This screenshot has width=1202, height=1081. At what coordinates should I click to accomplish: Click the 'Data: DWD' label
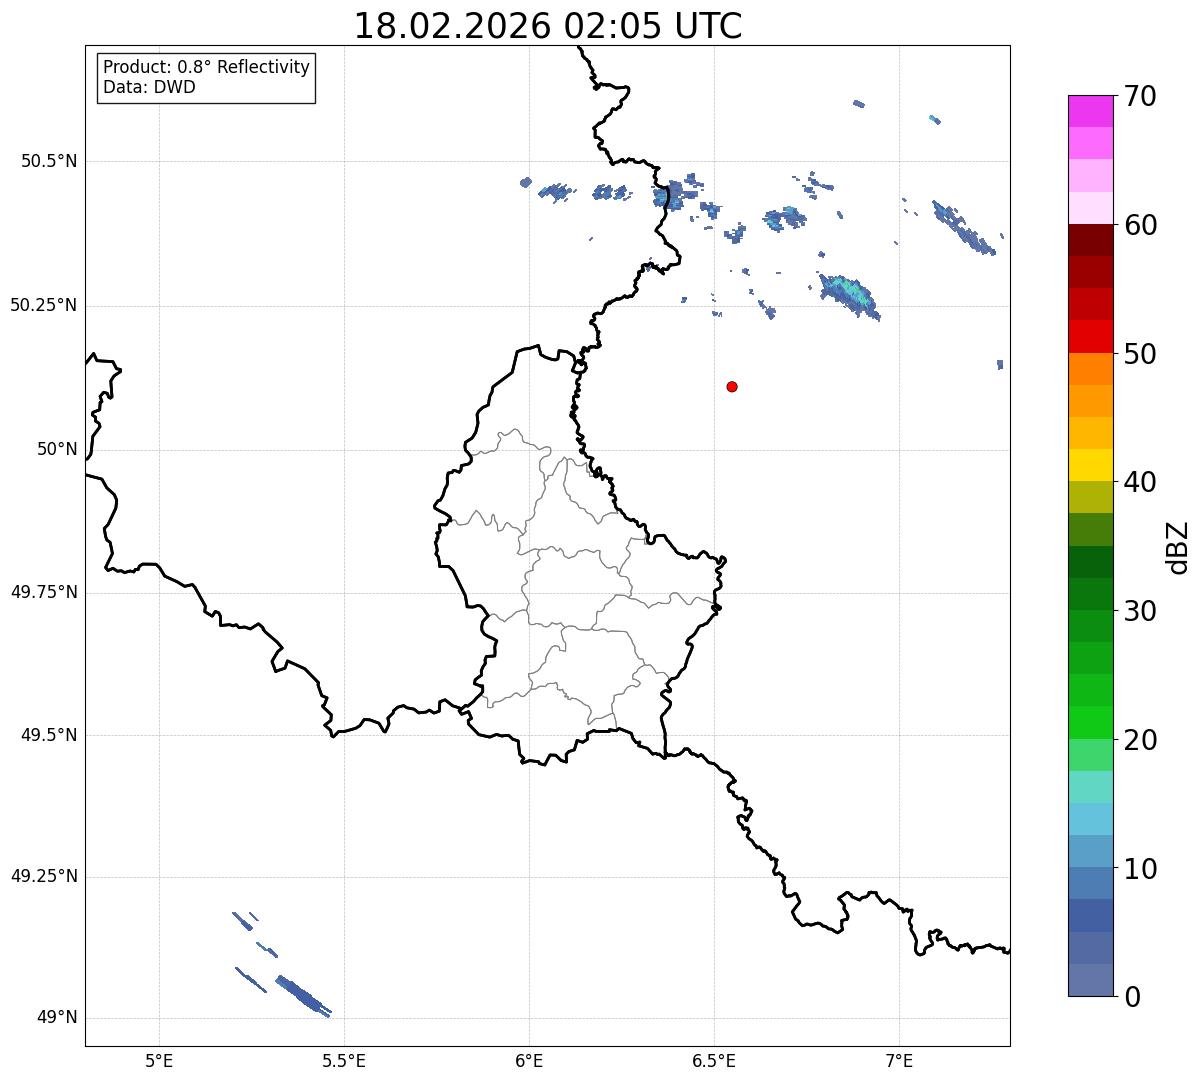149,87
